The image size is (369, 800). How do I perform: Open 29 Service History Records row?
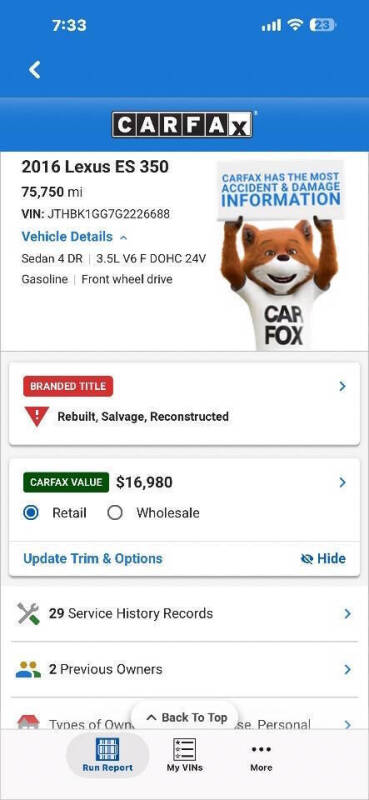coord(184,613)
